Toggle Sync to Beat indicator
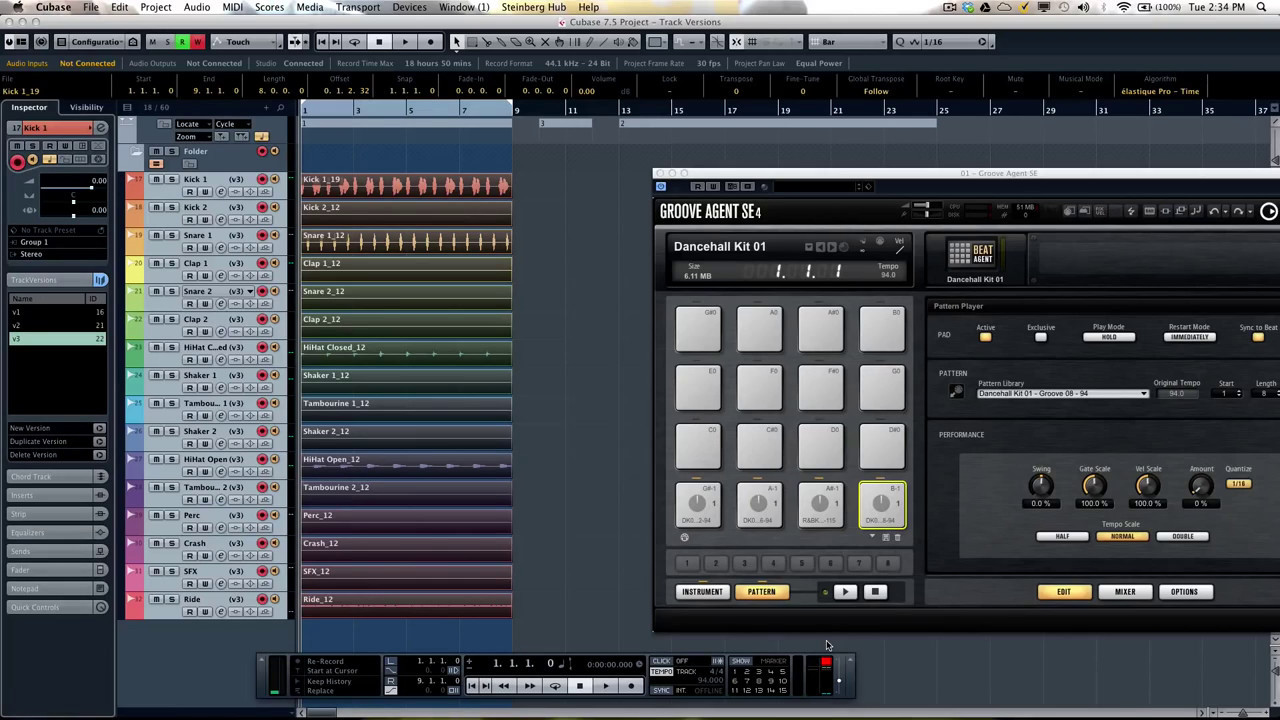 (1258, 337)
